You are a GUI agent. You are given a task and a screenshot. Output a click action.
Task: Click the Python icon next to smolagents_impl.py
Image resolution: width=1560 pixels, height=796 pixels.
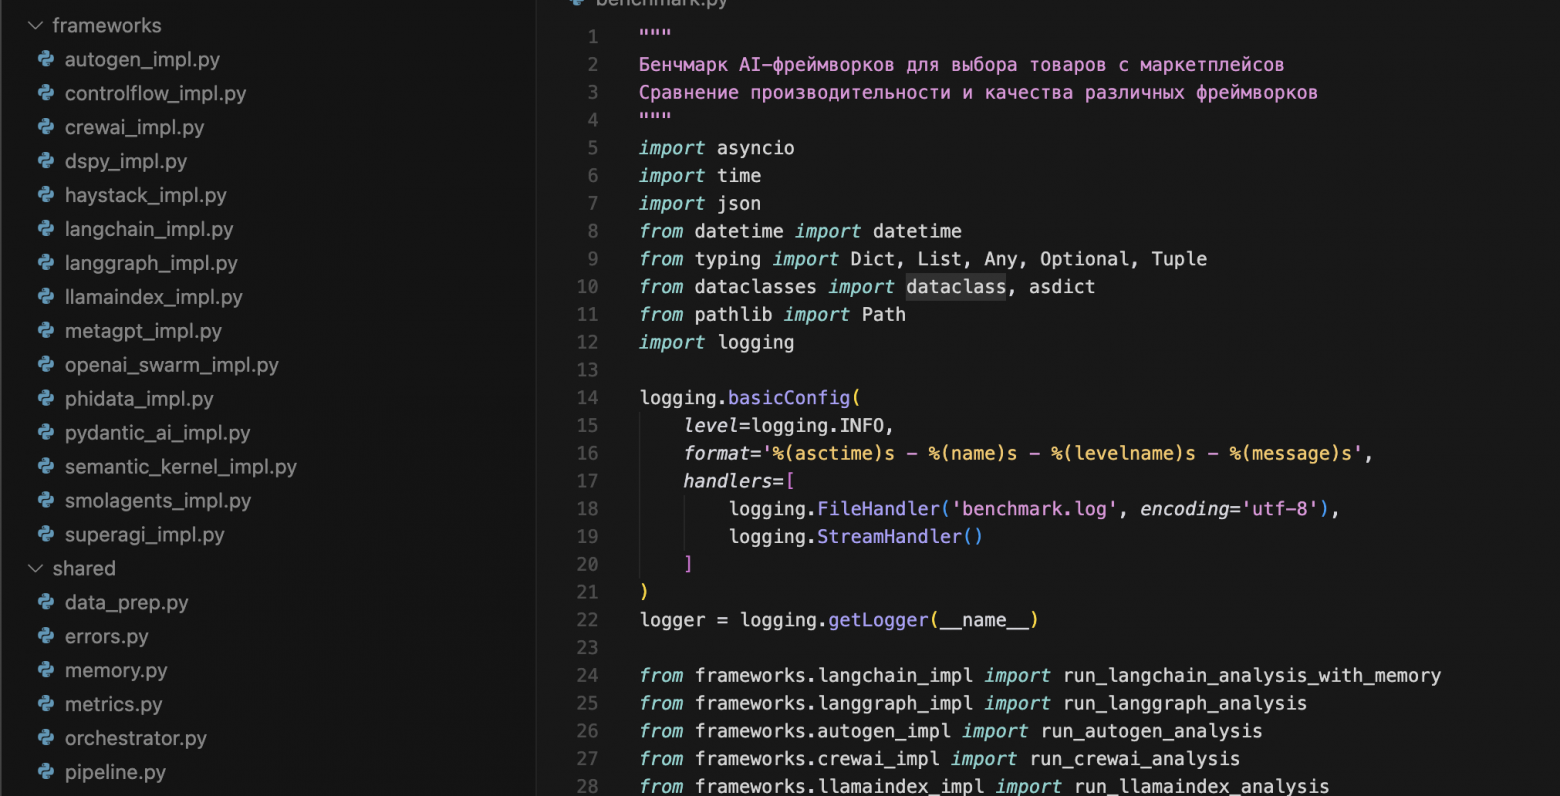[x=46, y=500]
